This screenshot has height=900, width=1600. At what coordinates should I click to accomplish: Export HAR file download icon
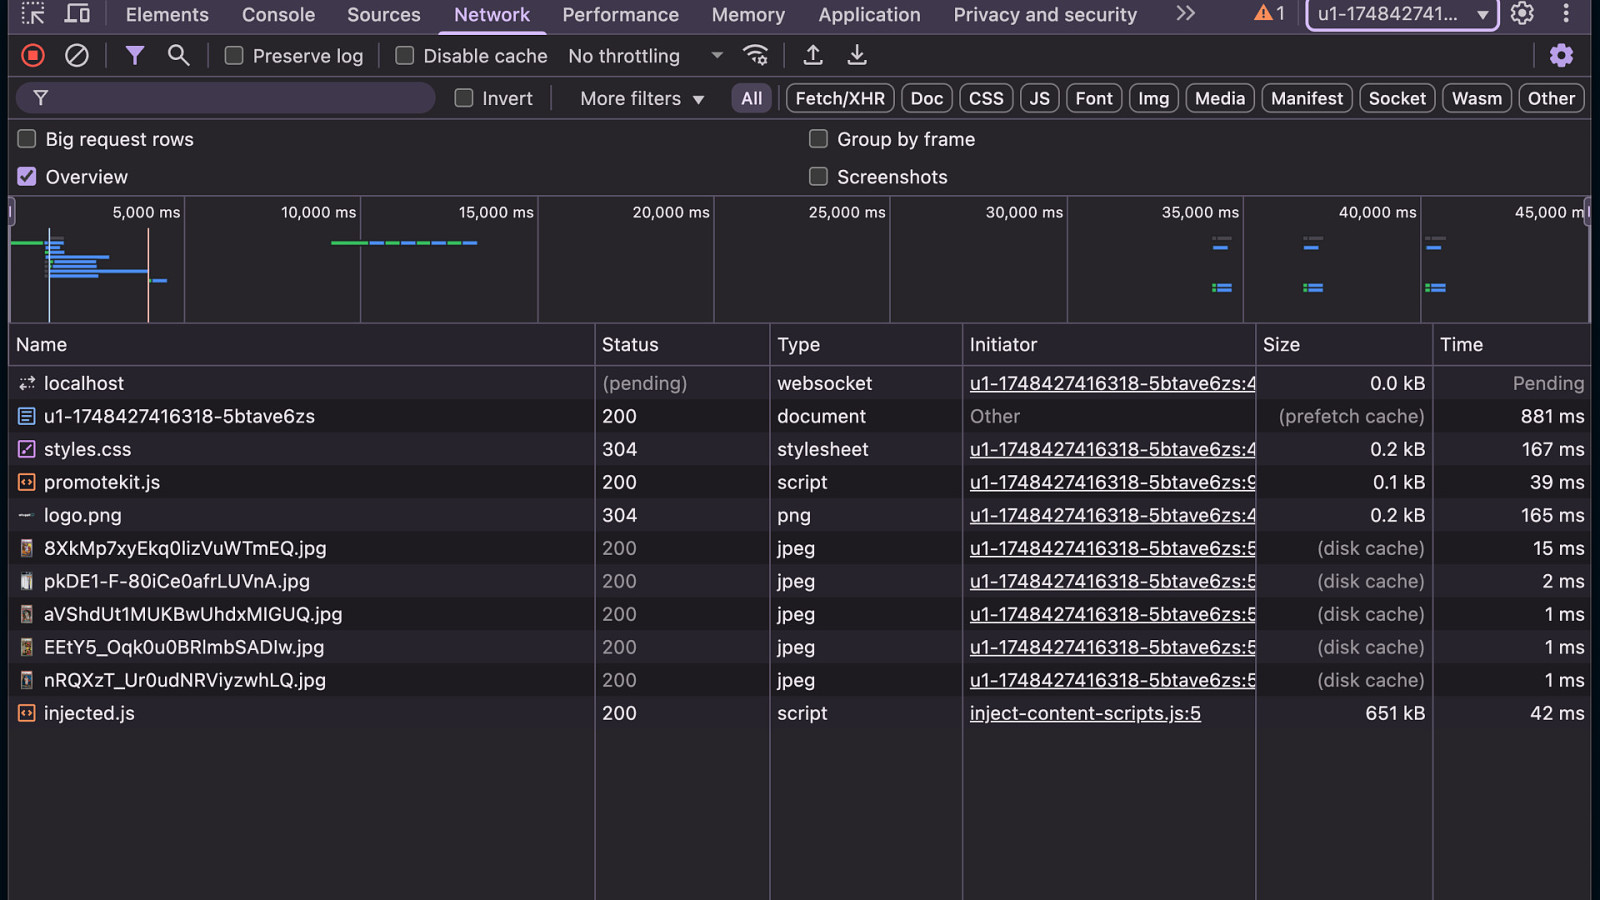(x=857, y=56)
